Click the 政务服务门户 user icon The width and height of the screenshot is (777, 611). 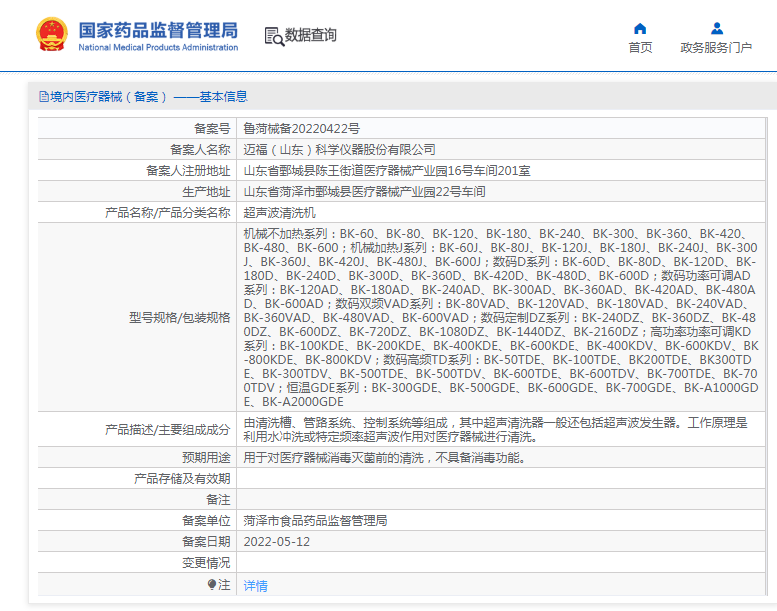pos(717,28)
